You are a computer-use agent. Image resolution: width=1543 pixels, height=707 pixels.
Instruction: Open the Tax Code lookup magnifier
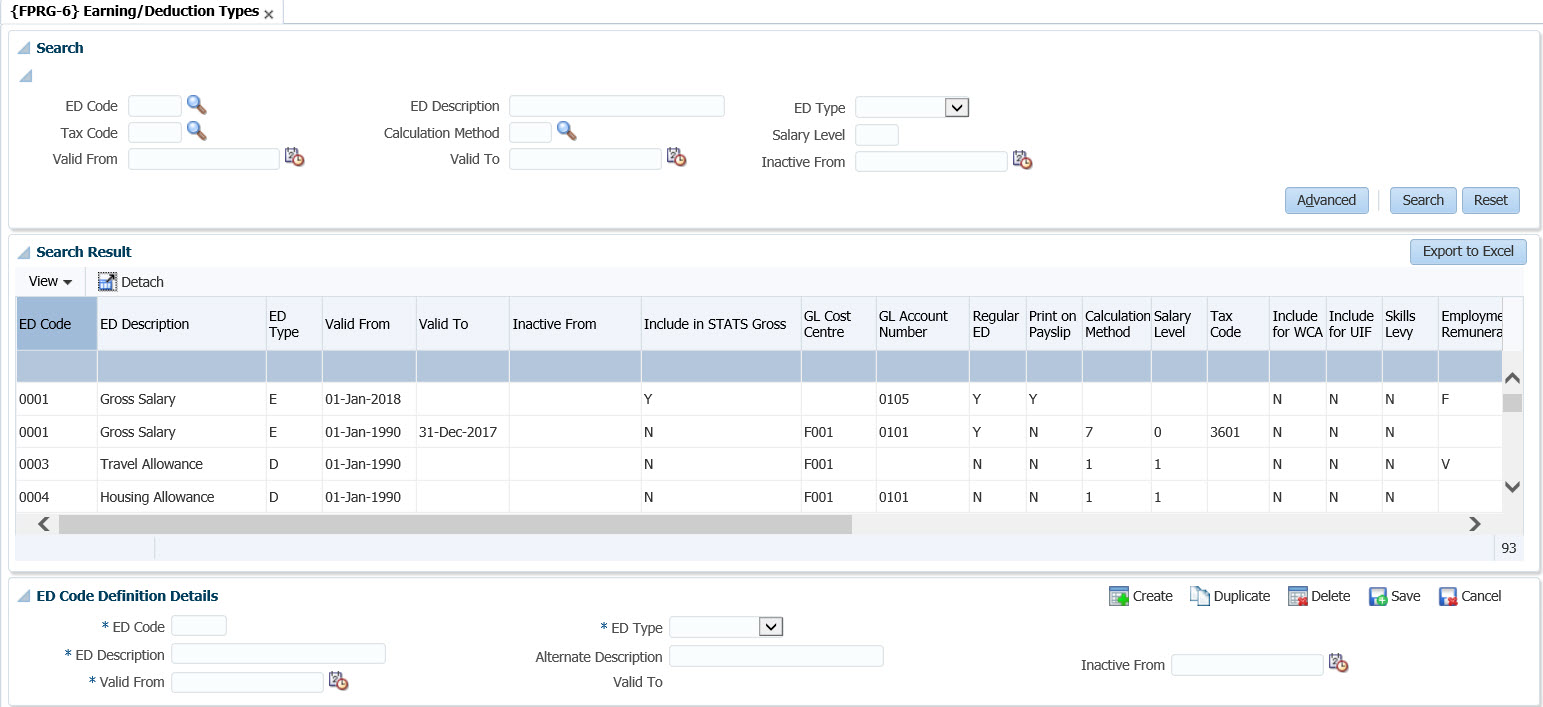[x=196, y=131]
